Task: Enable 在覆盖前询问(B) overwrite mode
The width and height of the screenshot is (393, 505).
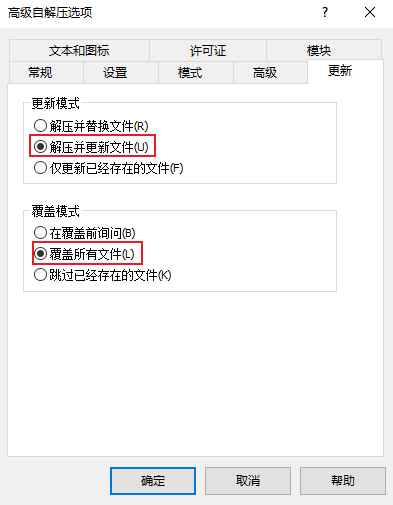Action: 85,233
